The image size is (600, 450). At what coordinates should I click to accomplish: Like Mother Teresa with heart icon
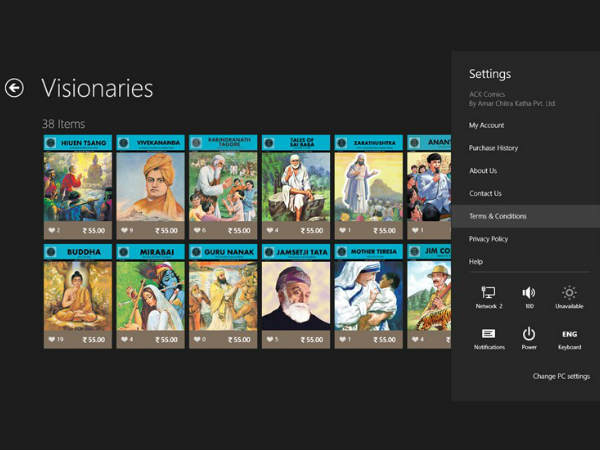tap(342, 339)
